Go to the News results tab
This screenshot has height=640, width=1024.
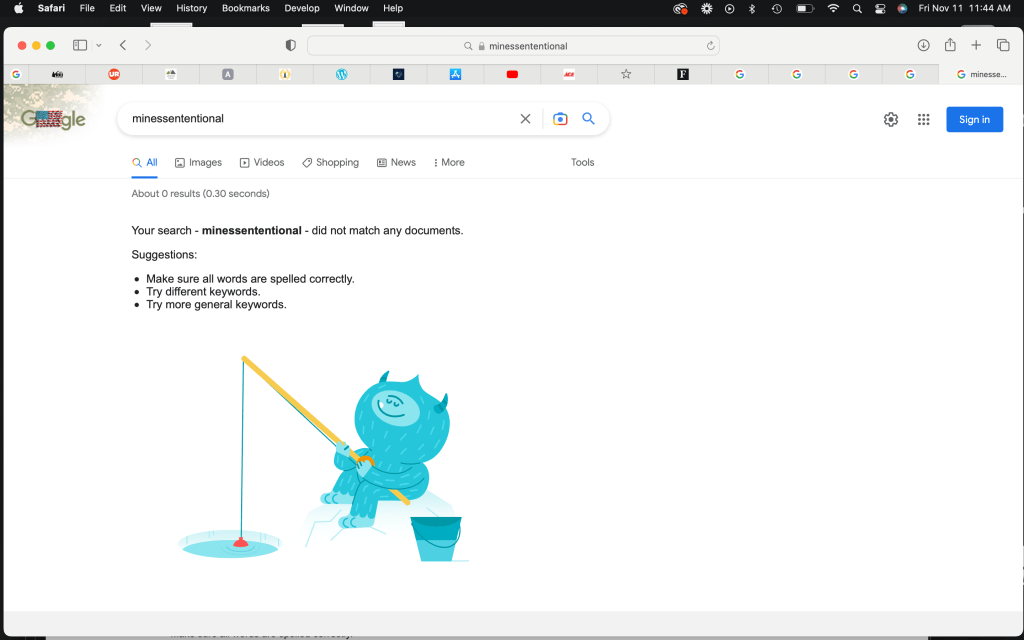tap(396, 162)
